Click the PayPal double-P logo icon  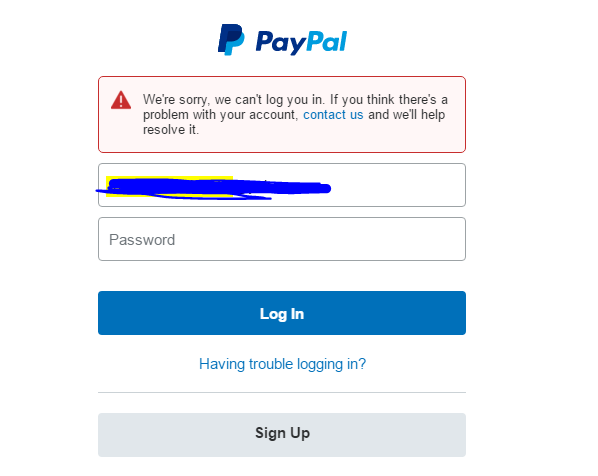(x=231, y=40)
